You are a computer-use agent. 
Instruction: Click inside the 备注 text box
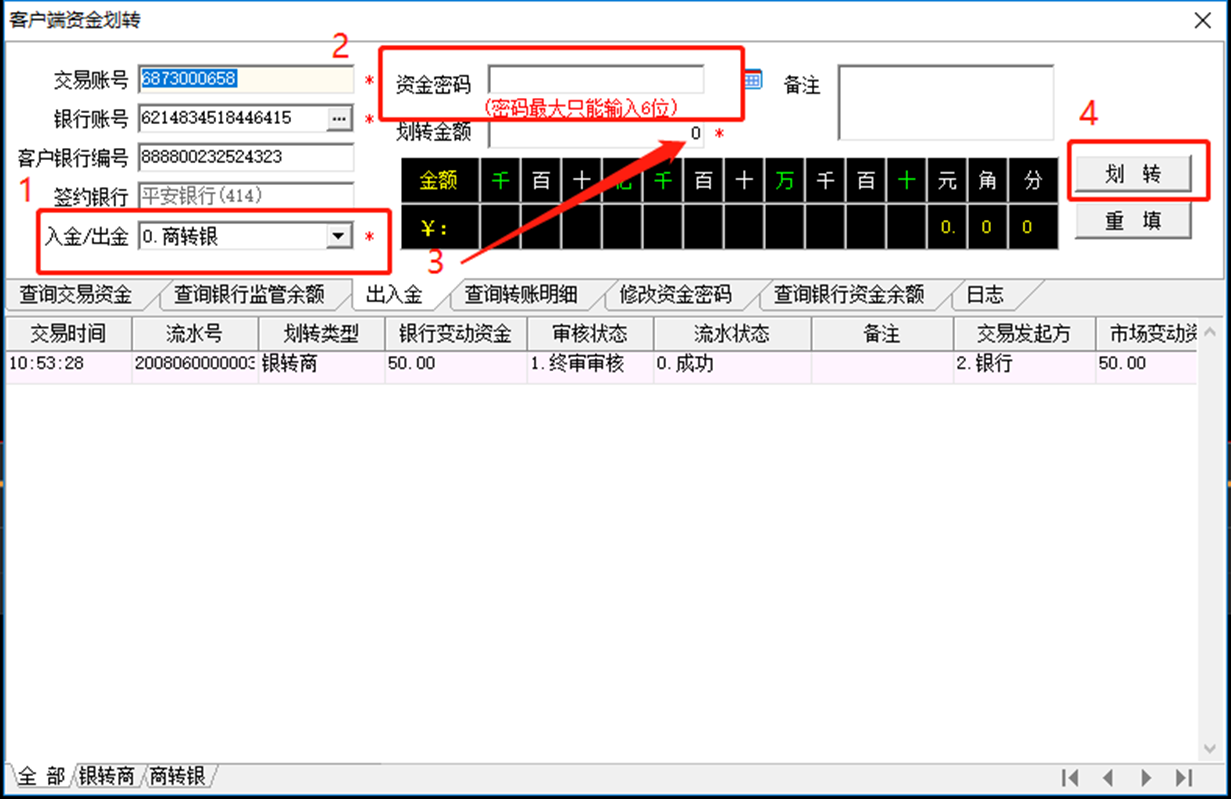[x=946, y=103]
